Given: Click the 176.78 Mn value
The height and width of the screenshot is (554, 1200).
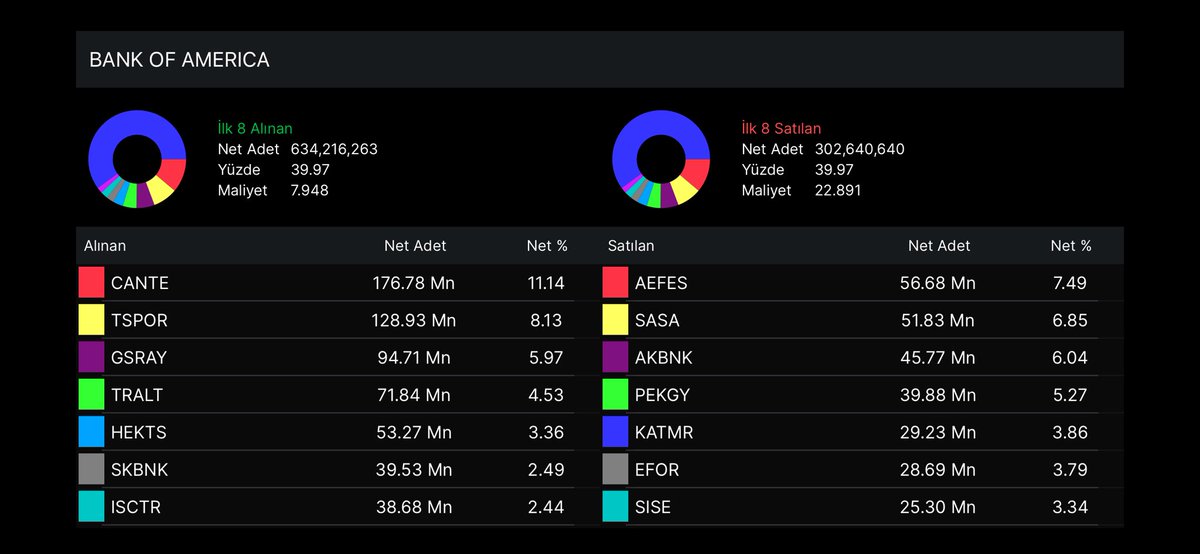Looking at the screenshot, I should coord(413,283).
